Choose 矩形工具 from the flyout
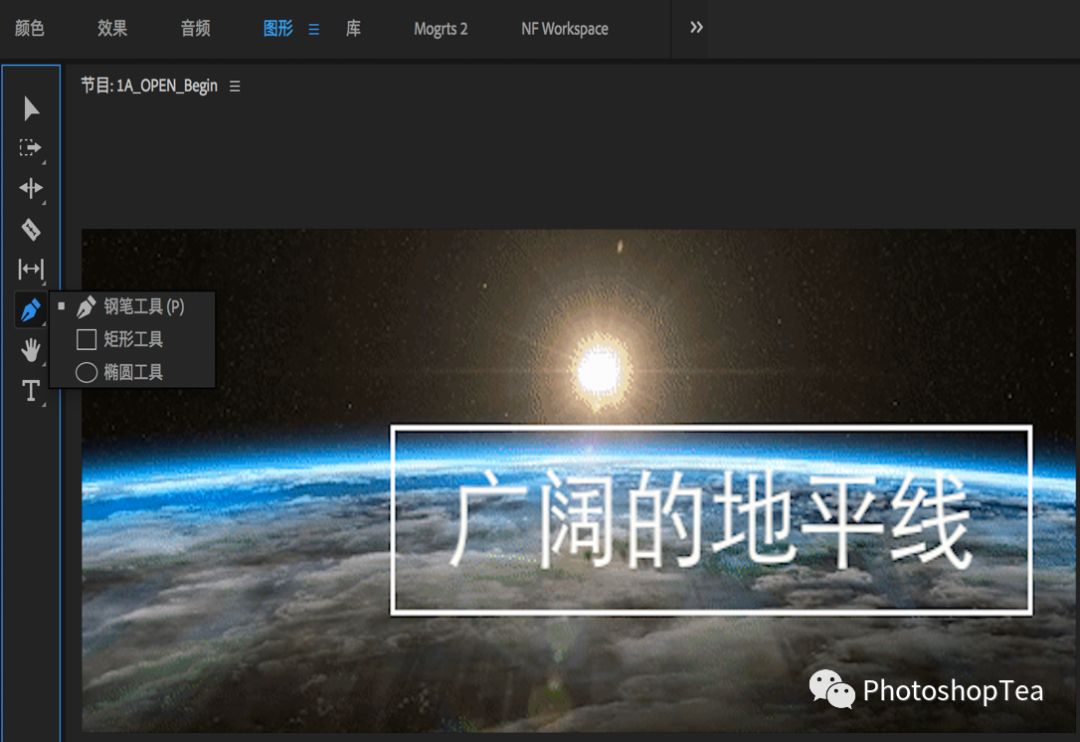 133,339
